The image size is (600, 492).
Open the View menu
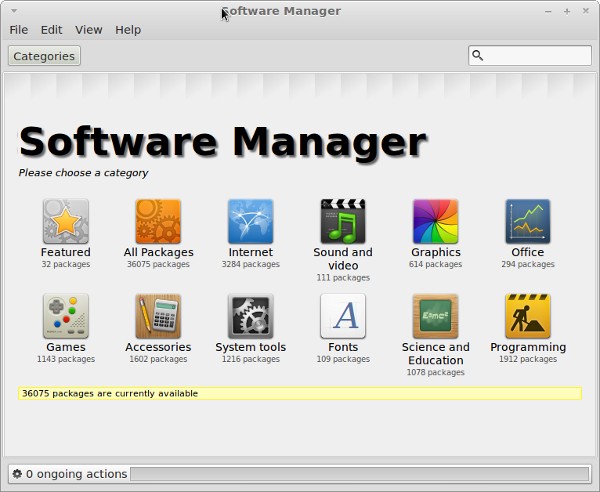pos(88,30)
